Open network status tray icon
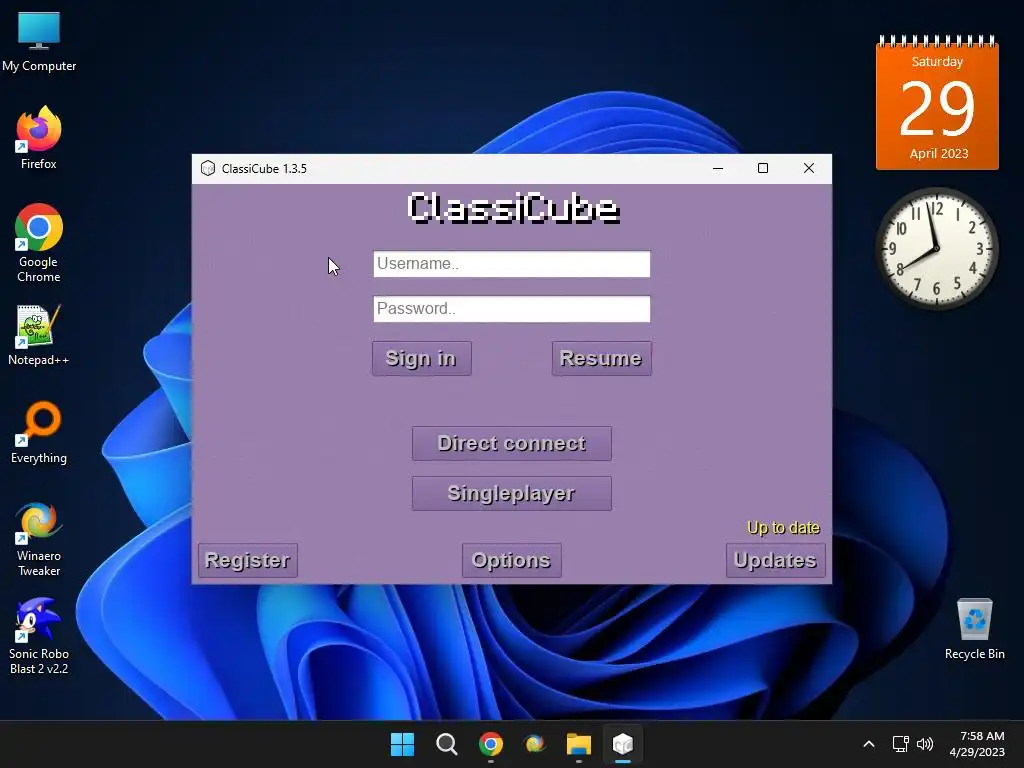The width and height of the screenshot is (1024, 768). click(901, 744)
